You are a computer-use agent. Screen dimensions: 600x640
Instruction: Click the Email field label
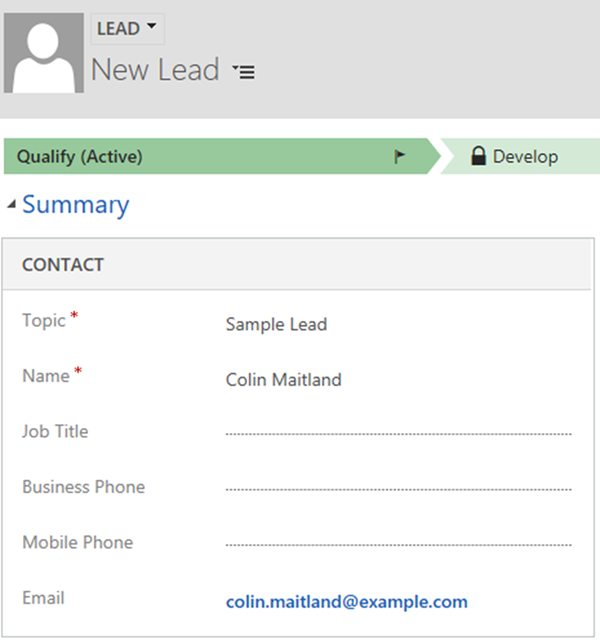point(43,598)
